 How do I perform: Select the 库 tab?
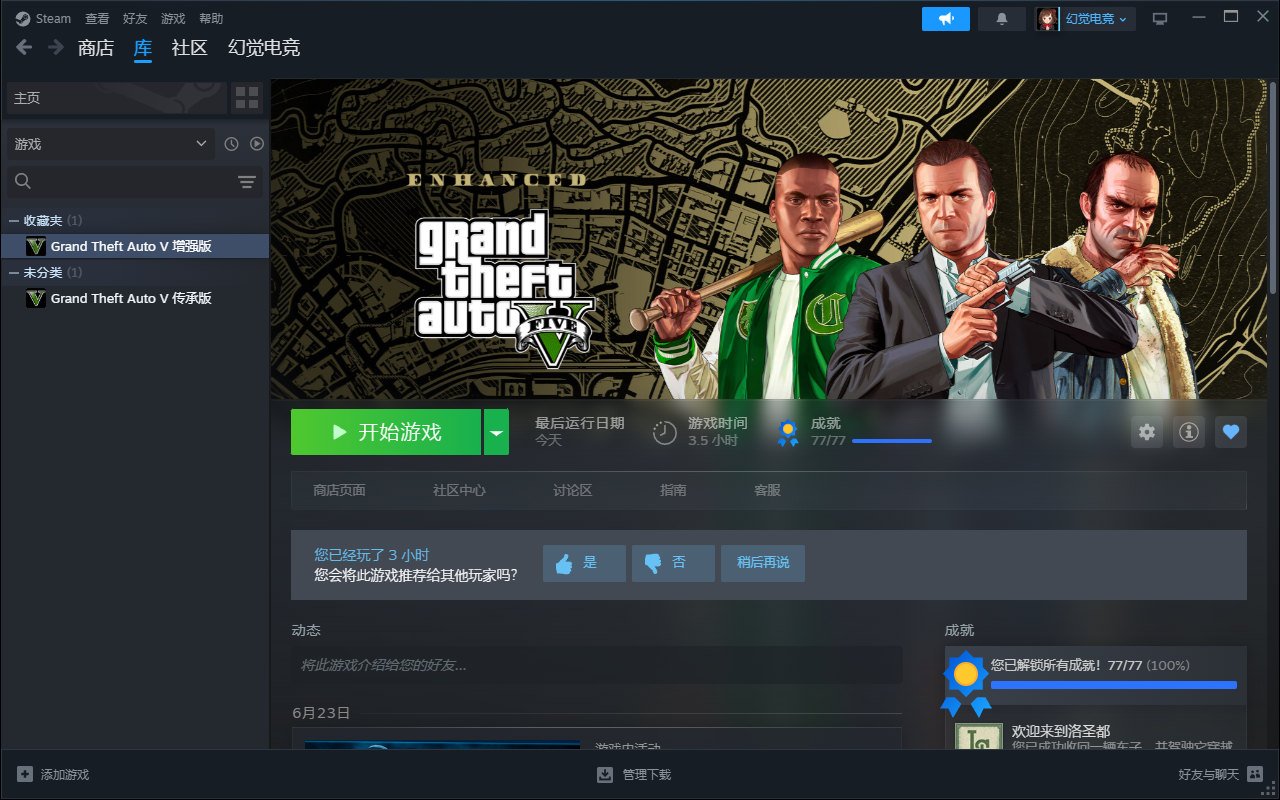[x=143, y=47]
